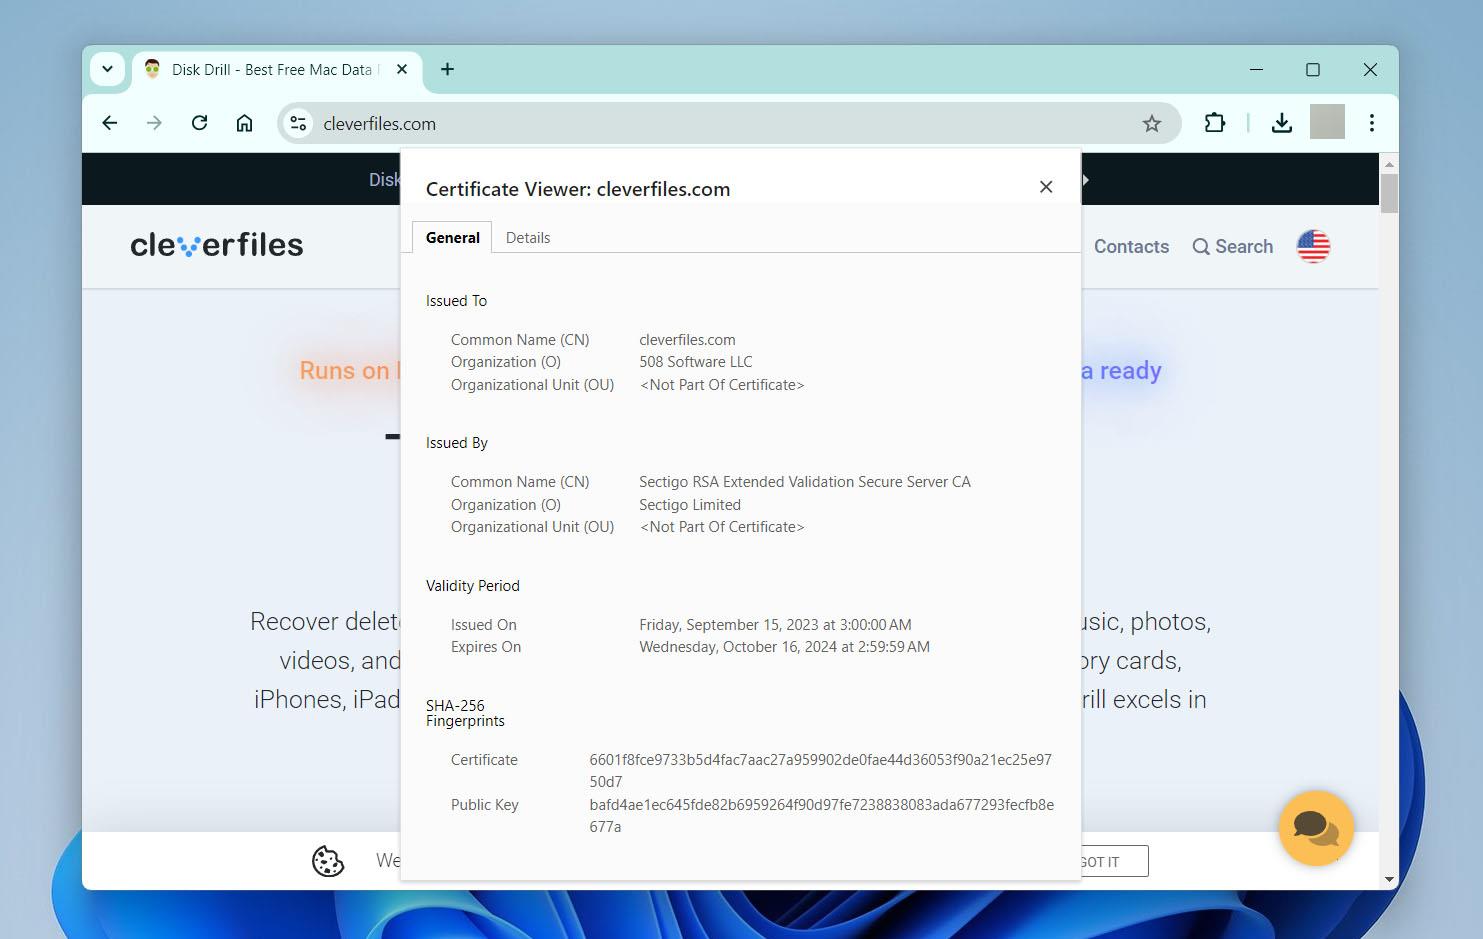Close the Certificate Viewer dialog
This screenshot has height=939, width=1483.
(1046, 187)
